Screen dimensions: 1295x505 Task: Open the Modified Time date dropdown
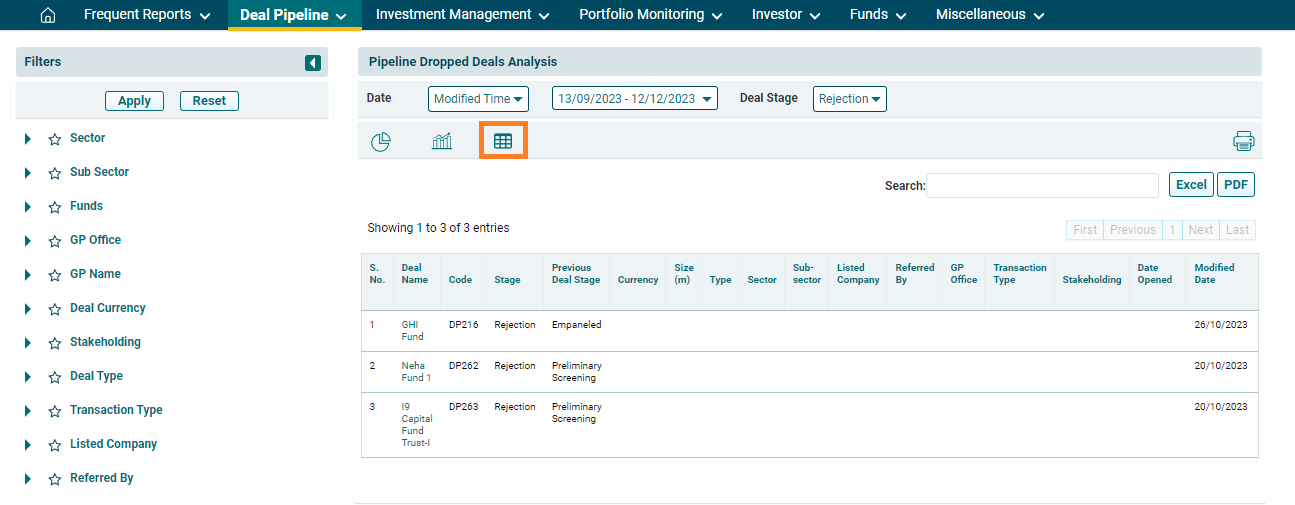(x=479, y=99)
